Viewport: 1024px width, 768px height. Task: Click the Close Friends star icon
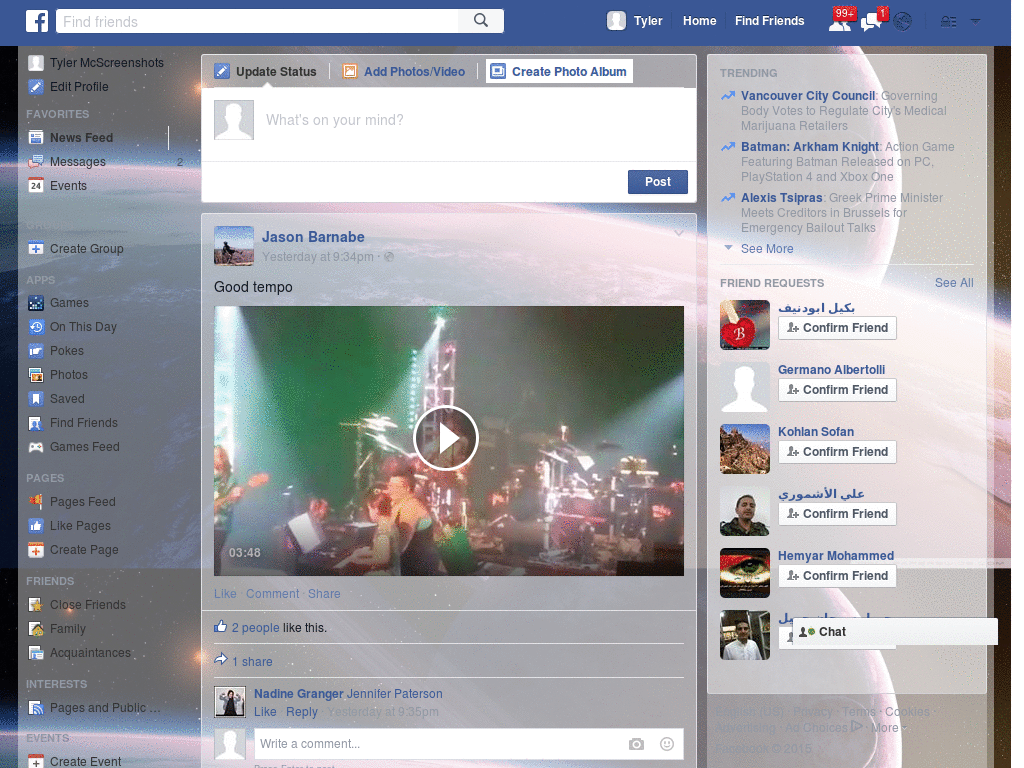click(36, 605)
